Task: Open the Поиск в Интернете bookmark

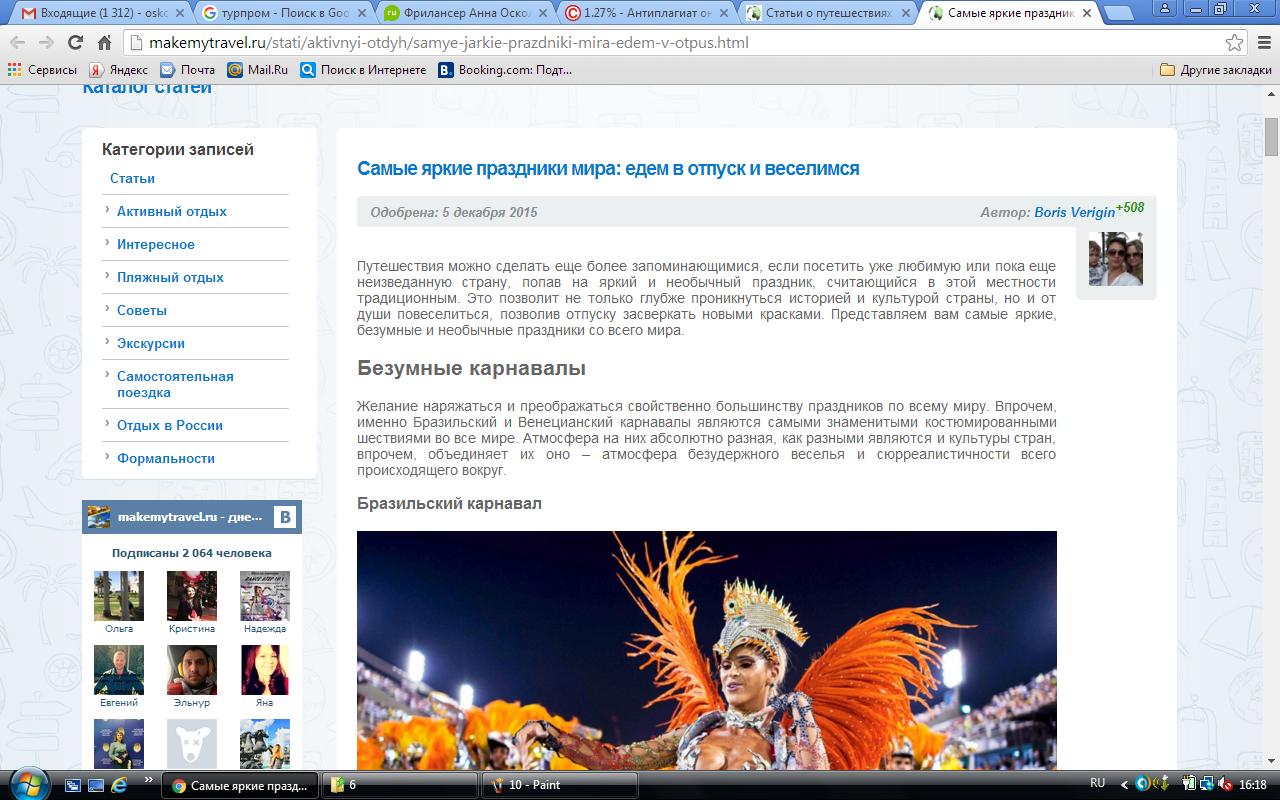Action: (x=363, y=70)
